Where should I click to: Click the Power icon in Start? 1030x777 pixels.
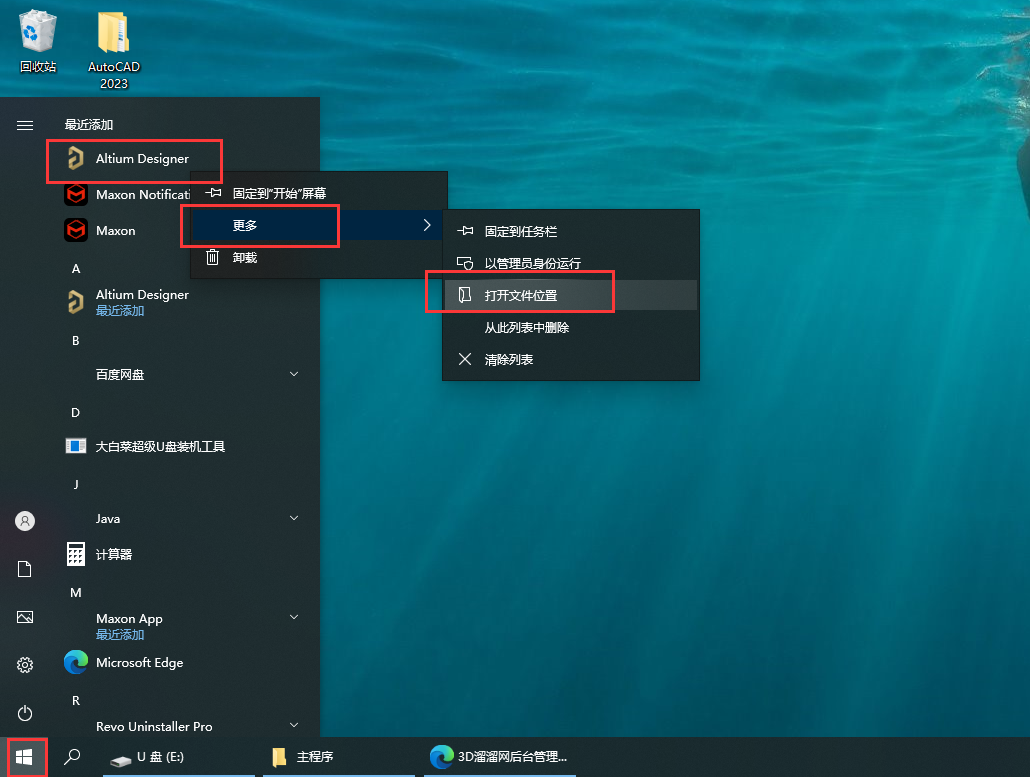coord(25,713)
